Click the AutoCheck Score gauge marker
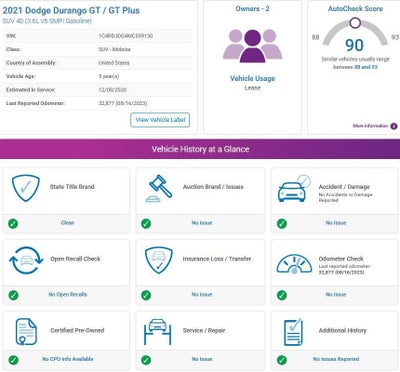This screenshot has width=400, height=372. pyautogui.click(x=355, y=23)
